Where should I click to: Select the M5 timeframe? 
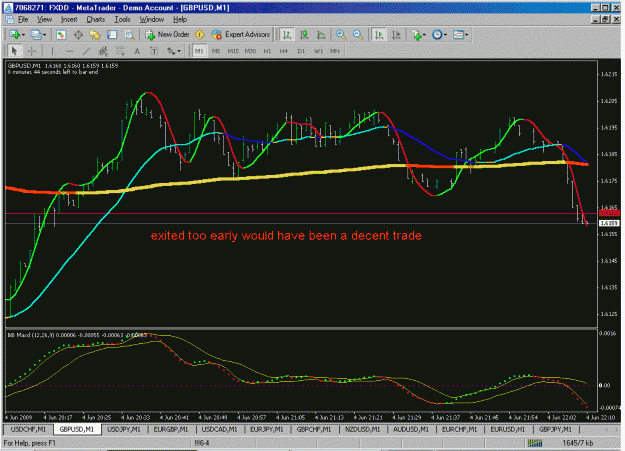pyautogui.click(x=216, y=51)
